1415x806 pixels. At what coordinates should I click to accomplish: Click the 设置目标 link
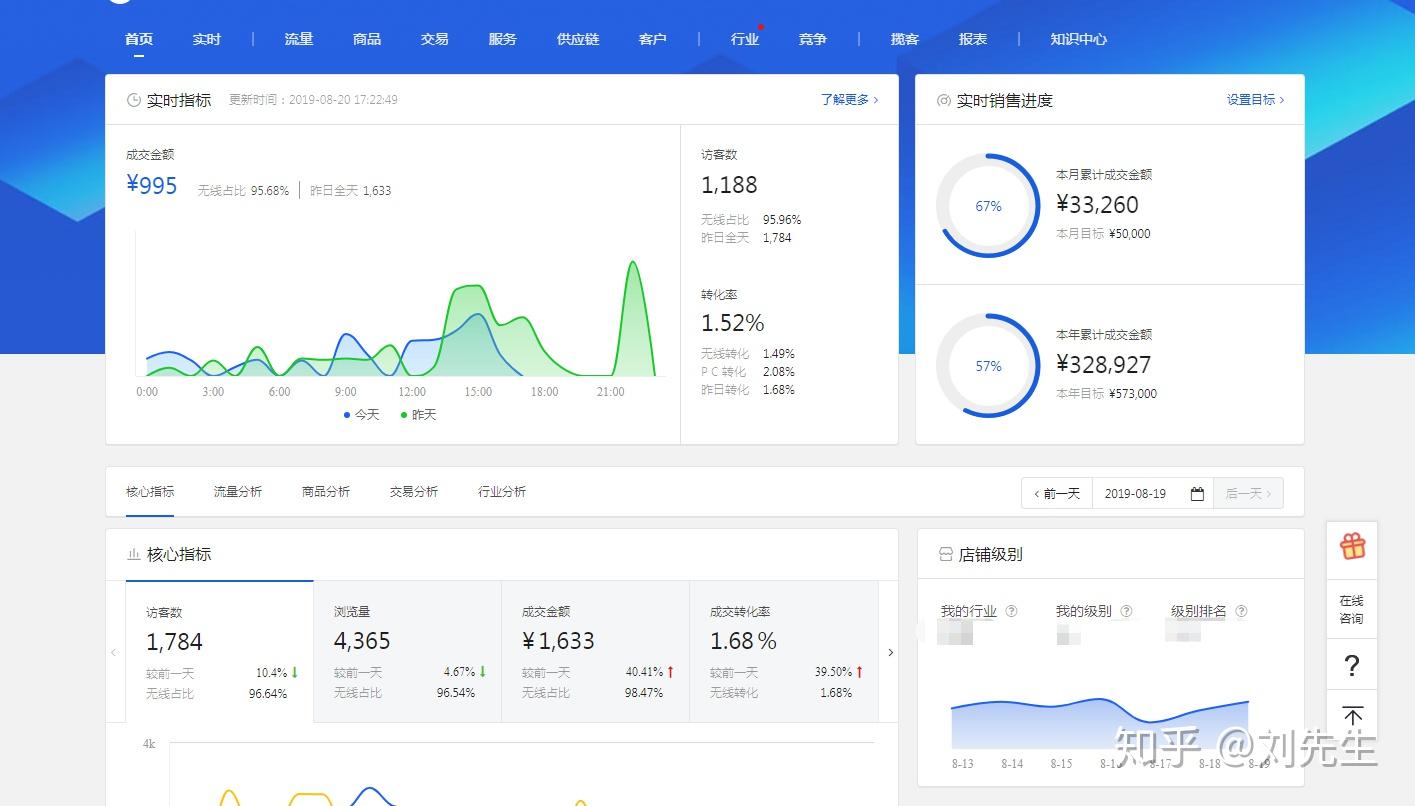[x=1255, y=100]
